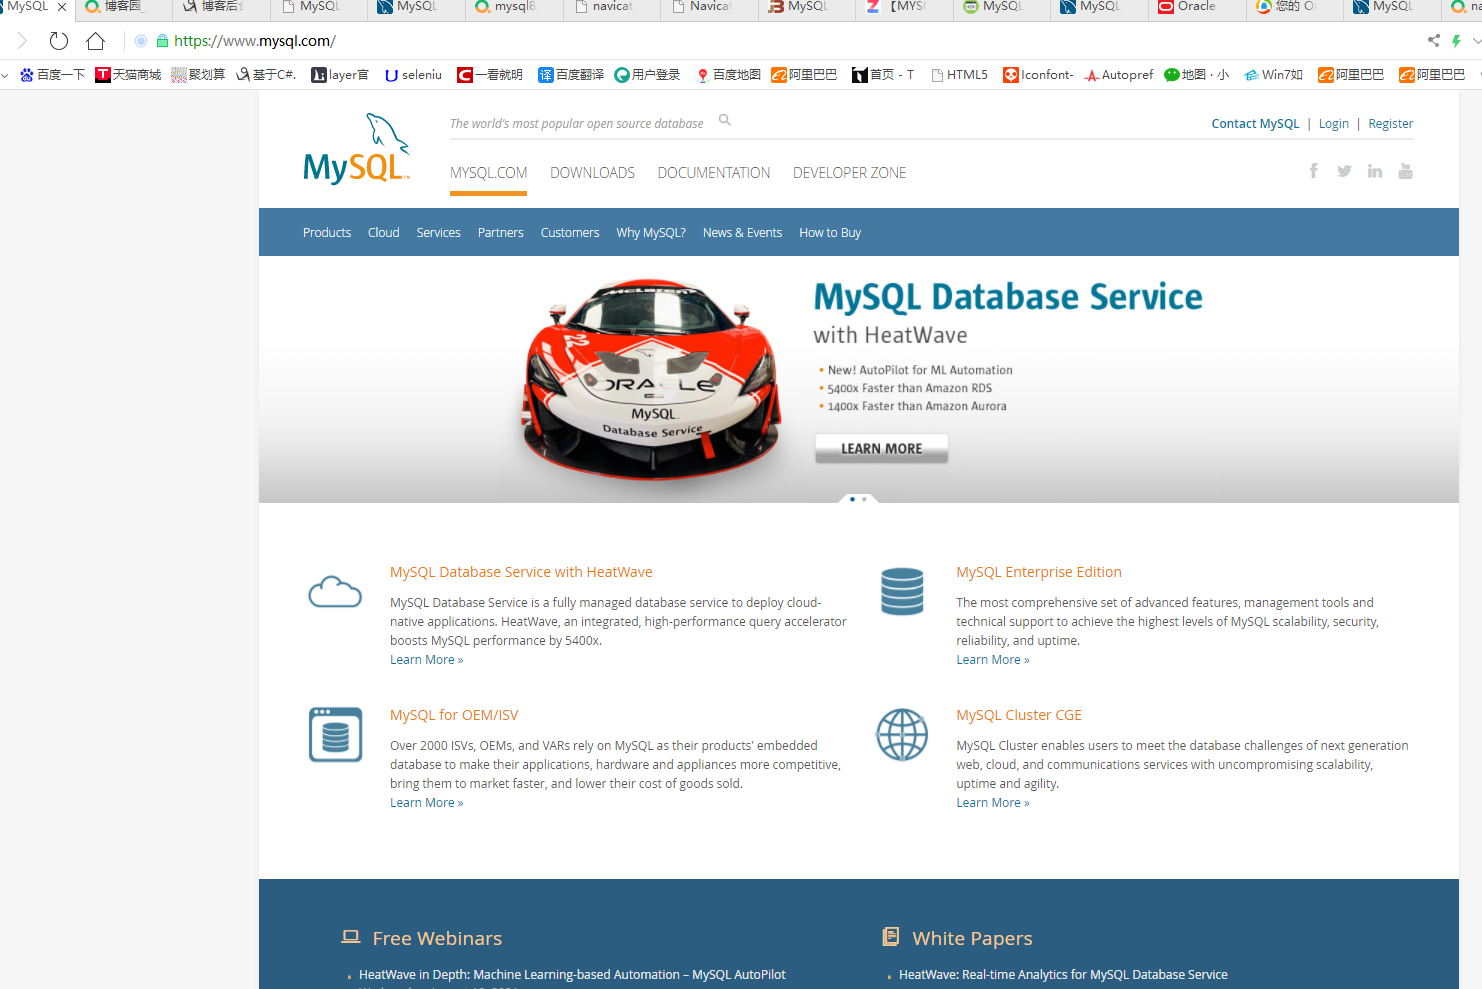Open MySQL Cluster CGE heading link

[1019, 715]
